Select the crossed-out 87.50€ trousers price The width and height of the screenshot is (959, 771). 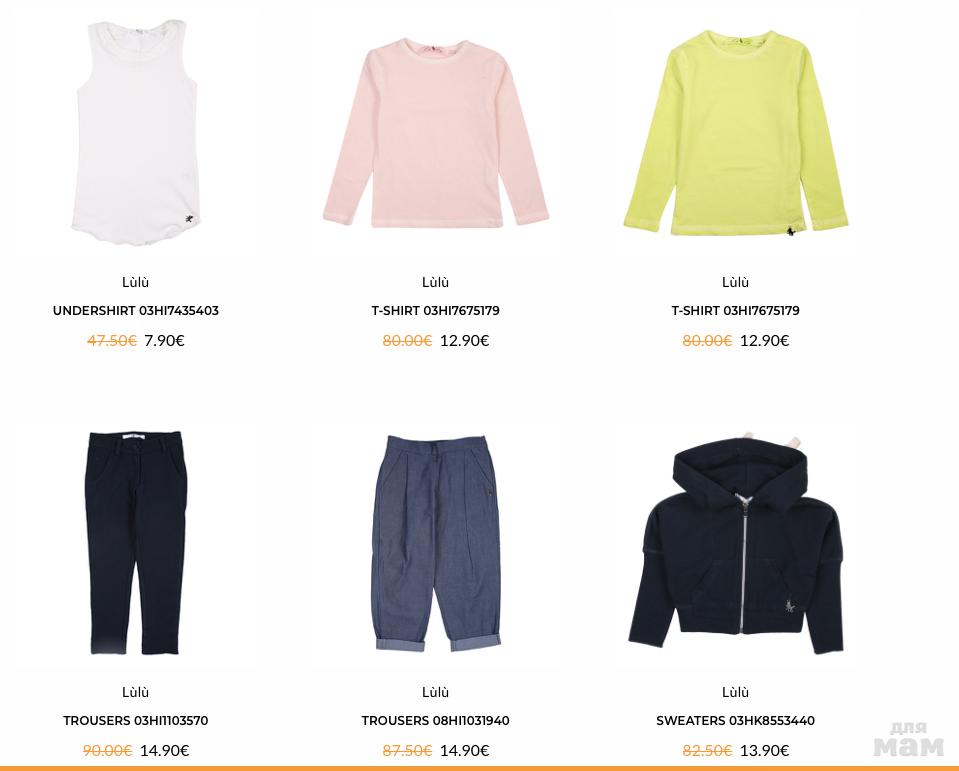[407, 750]
